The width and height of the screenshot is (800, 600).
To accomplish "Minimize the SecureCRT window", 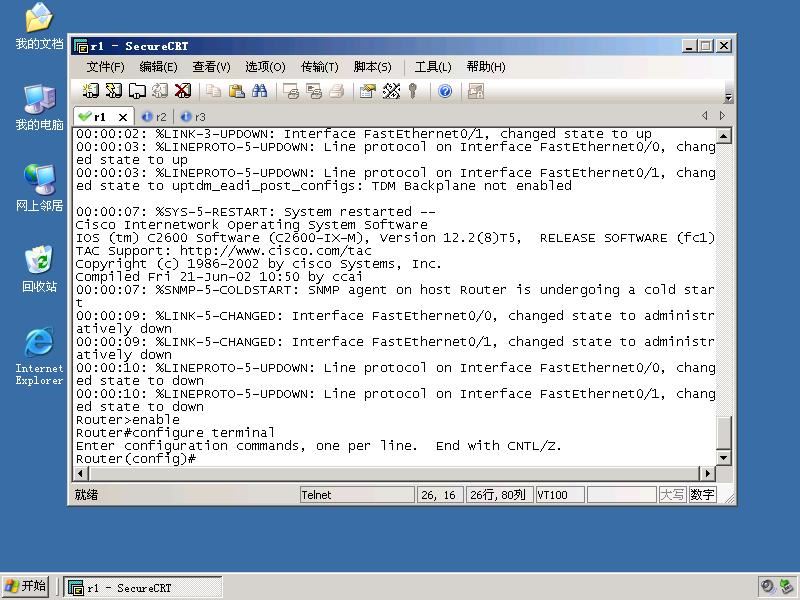I will 689,46.
